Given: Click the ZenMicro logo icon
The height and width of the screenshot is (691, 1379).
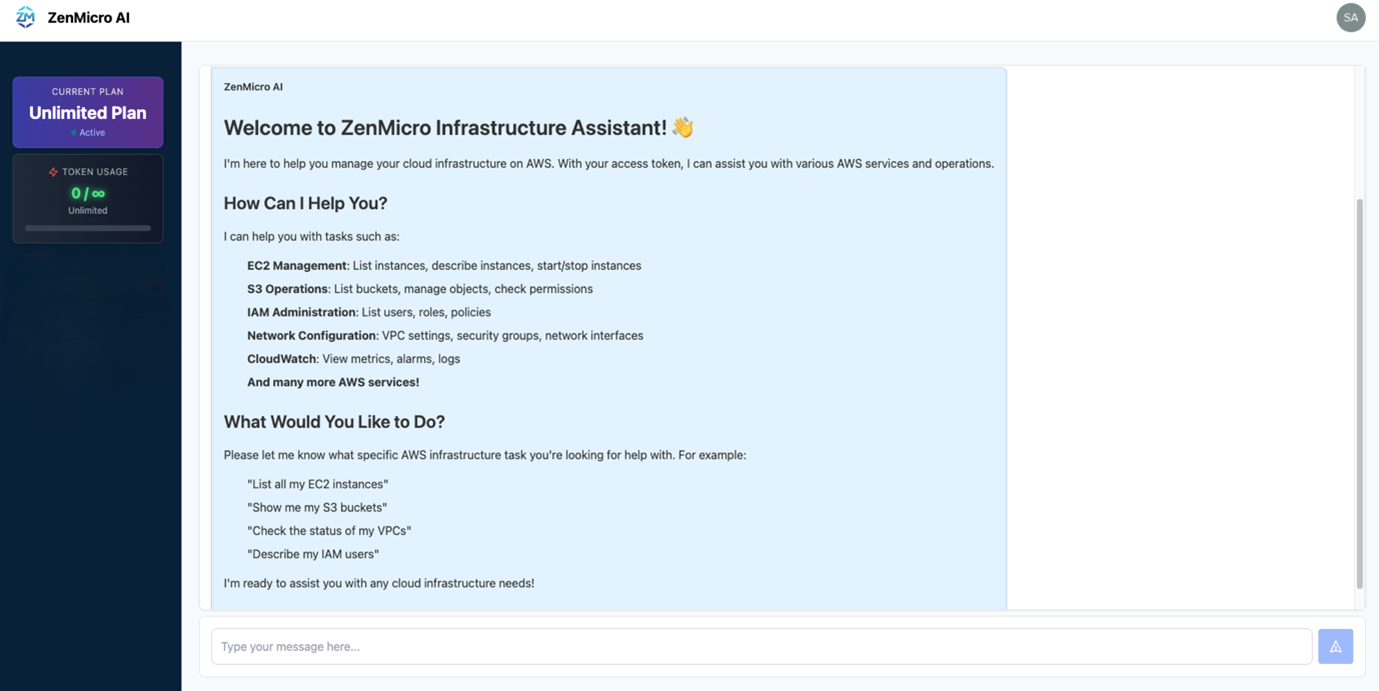Looking at the screenshot, I should pos(25,18).
